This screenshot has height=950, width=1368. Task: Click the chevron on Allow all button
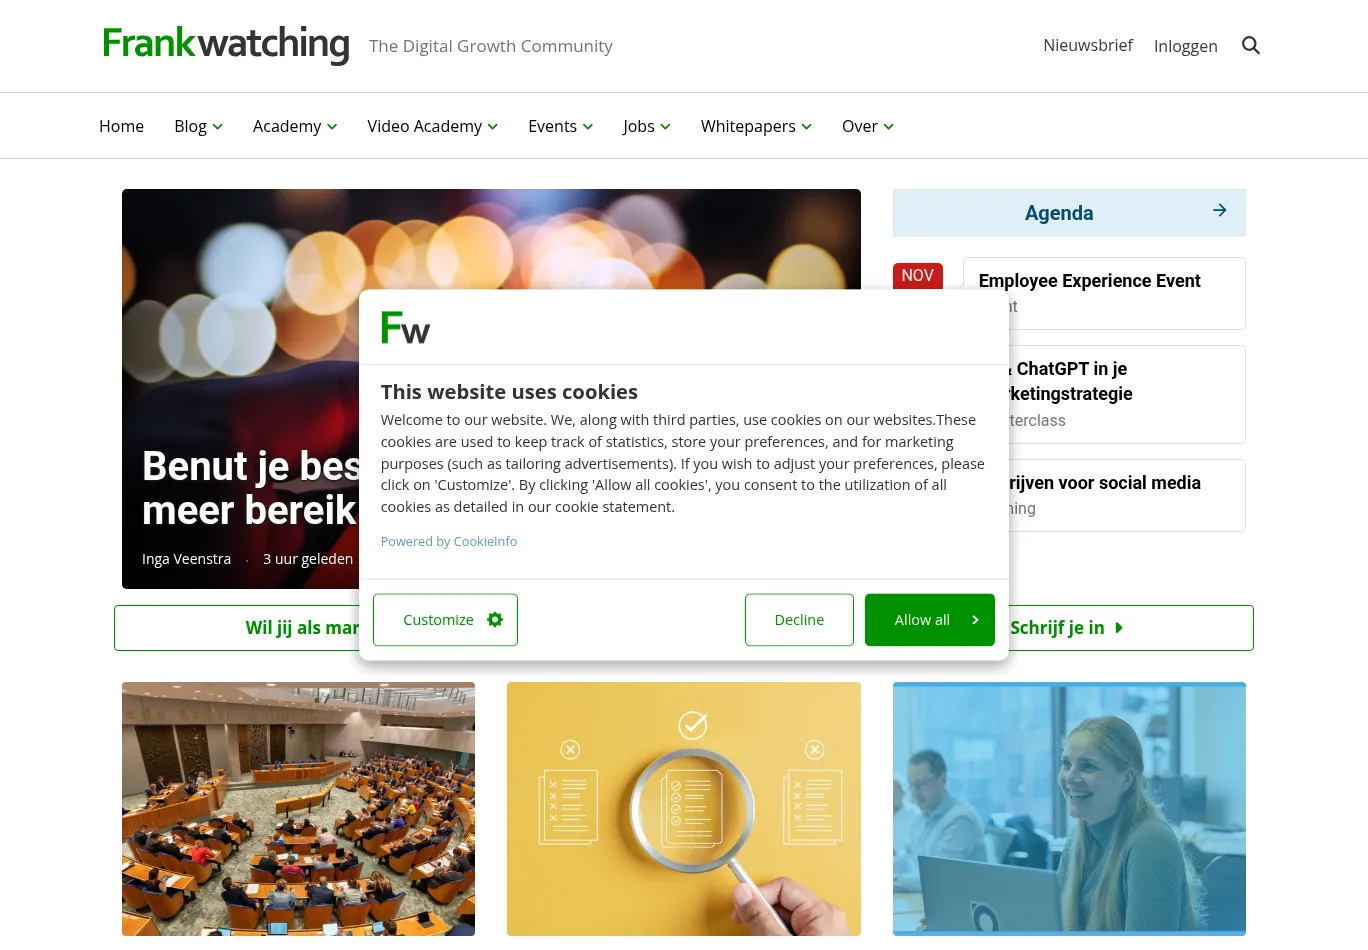(975, 620)
